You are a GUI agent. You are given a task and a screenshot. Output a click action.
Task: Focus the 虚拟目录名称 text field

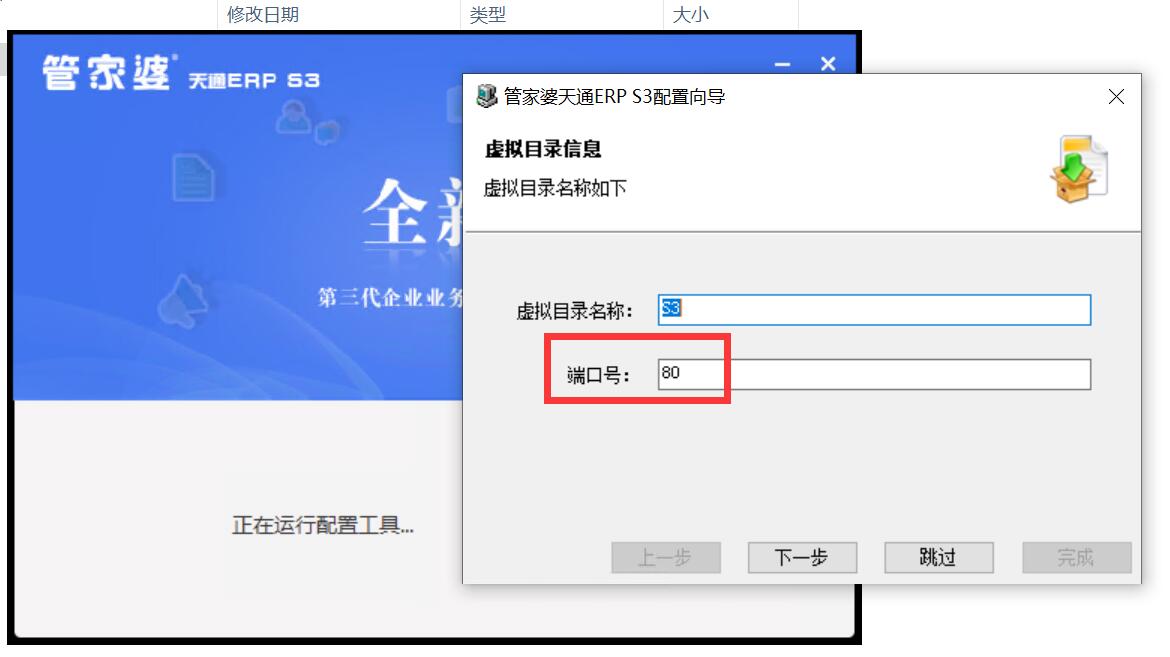pos(874,309)
